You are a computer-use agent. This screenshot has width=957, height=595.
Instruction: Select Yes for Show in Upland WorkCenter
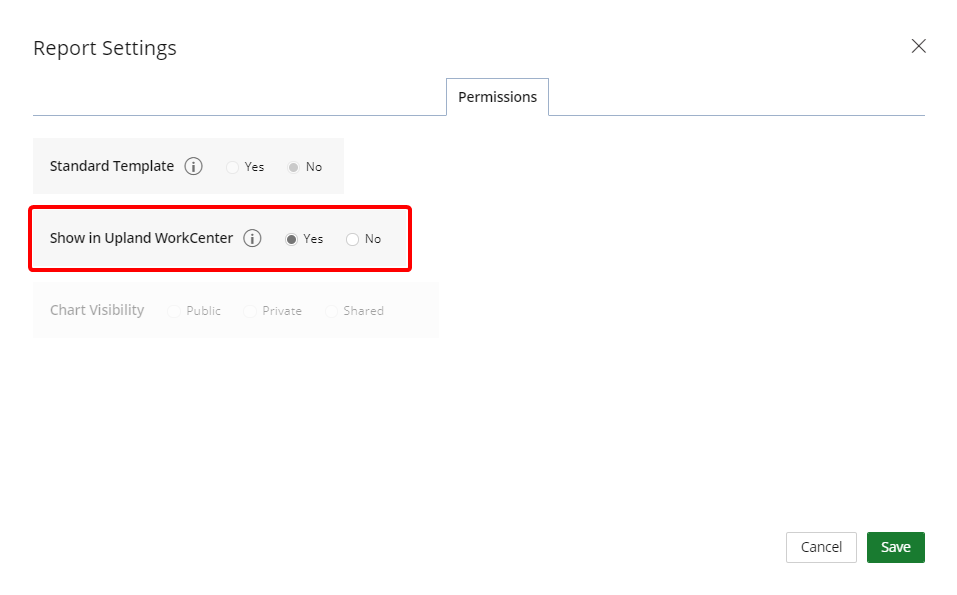coord(291,239)
